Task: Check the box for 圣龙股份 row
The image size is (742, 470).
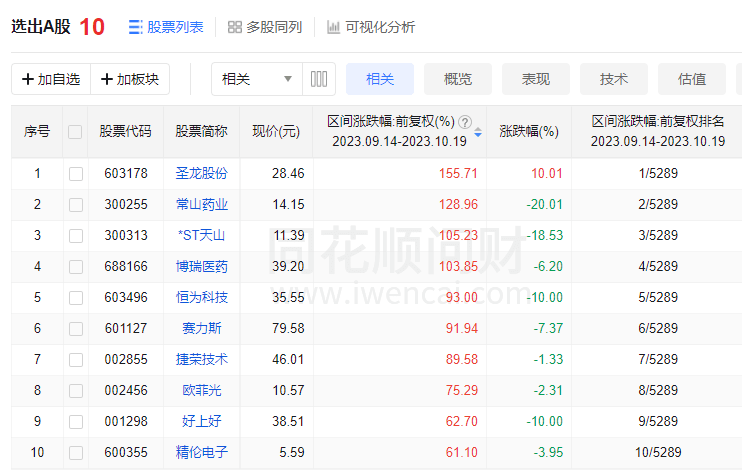Action: point(75,173)
